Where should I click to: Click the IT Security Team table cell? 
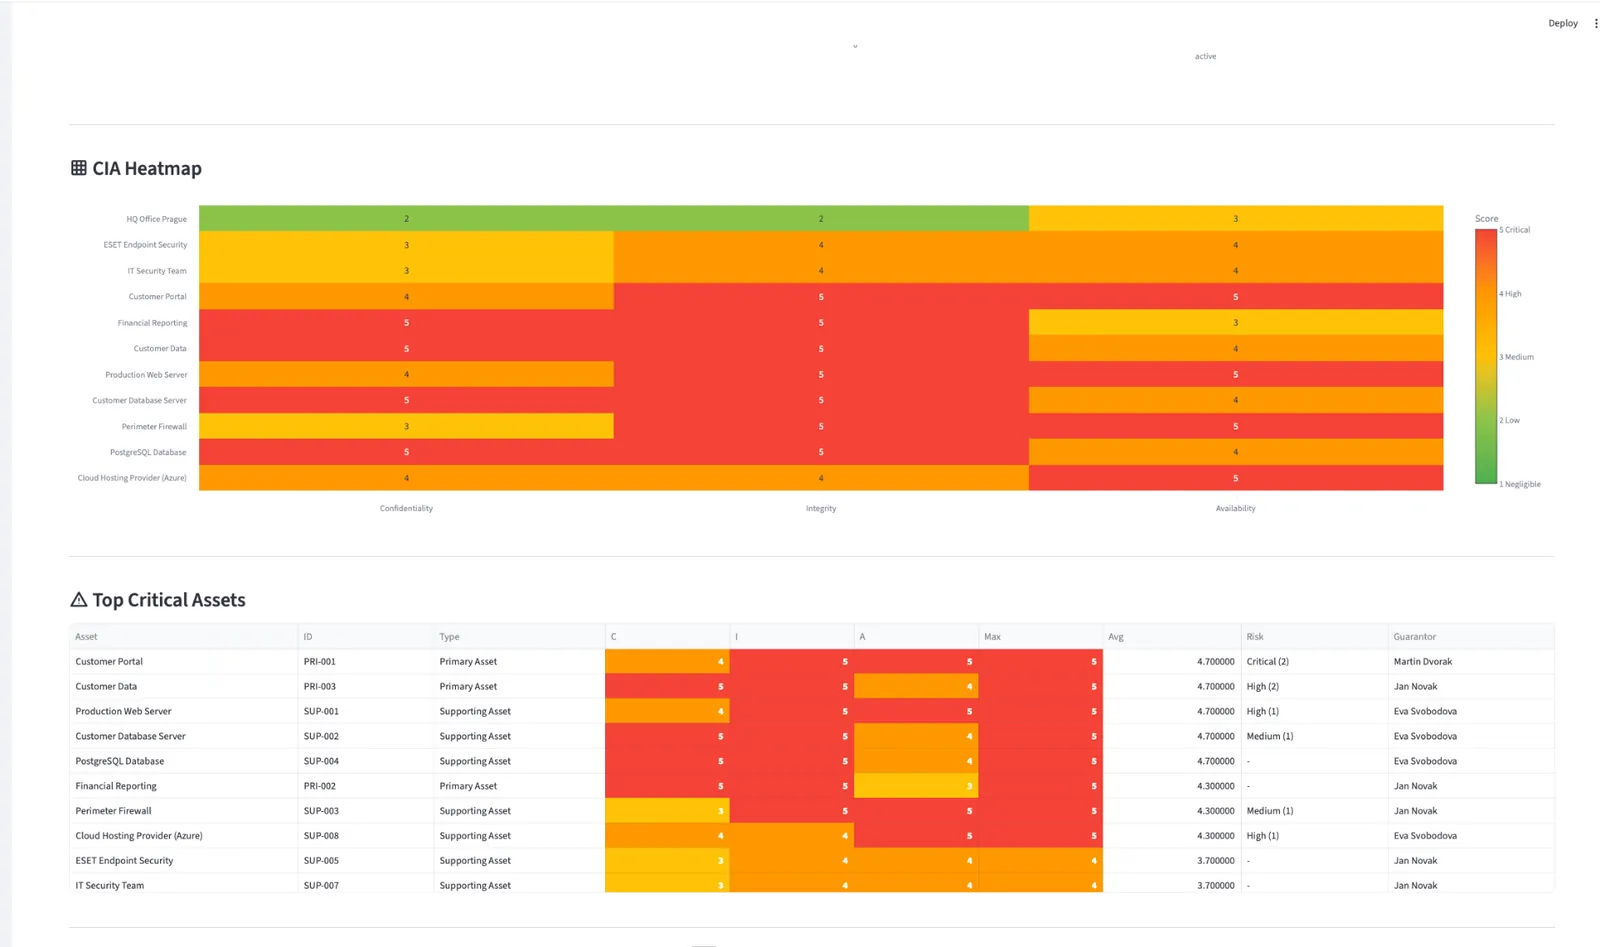[x=184, y=885]
